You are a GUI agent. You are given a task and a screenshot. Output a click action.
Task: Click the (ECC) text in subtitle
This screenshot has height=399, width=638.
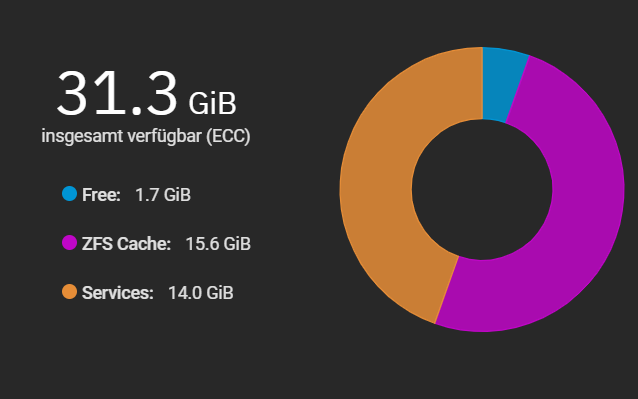click(228, 136)
